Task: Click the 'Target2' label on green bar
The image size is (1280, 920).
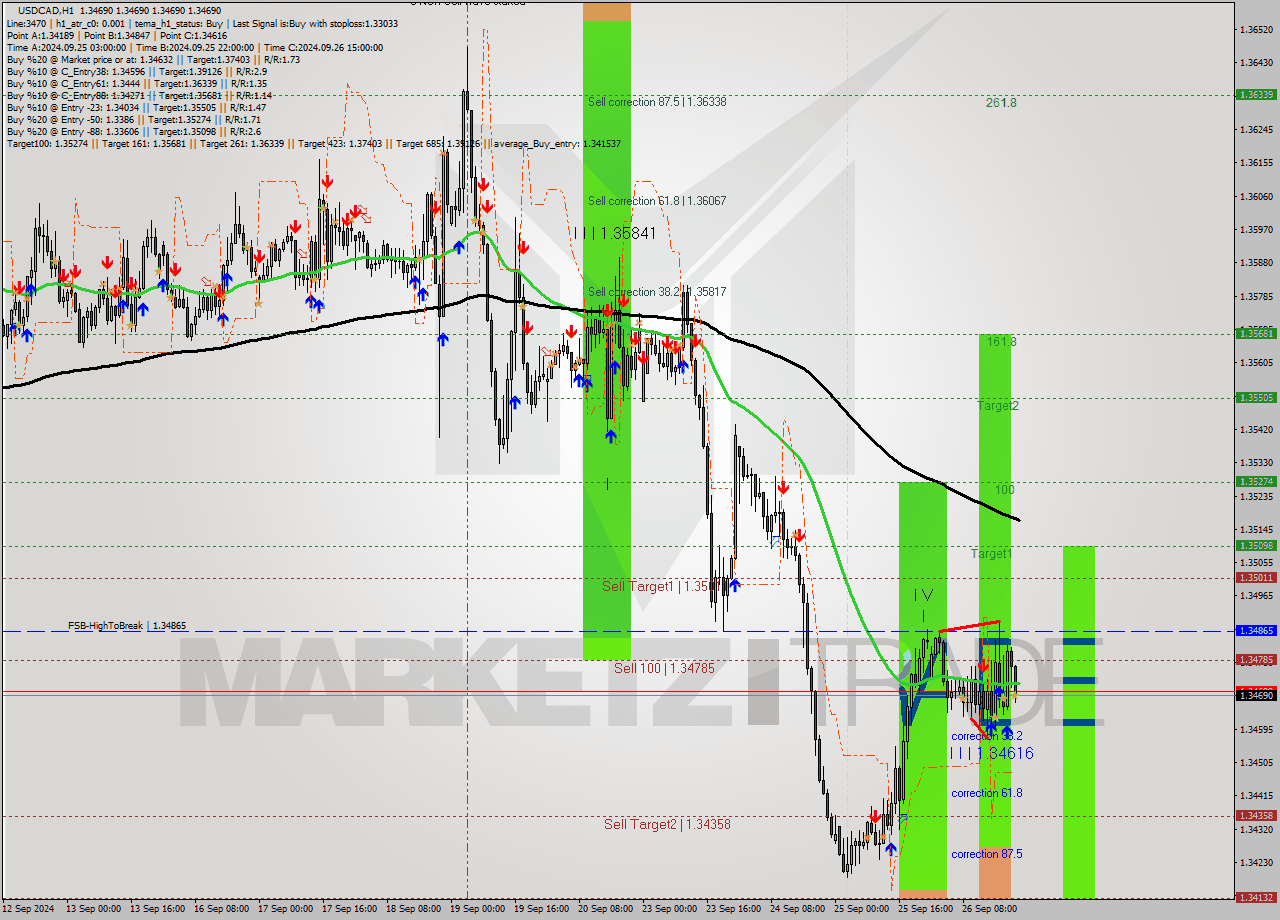Action: (x=998, y=406)
